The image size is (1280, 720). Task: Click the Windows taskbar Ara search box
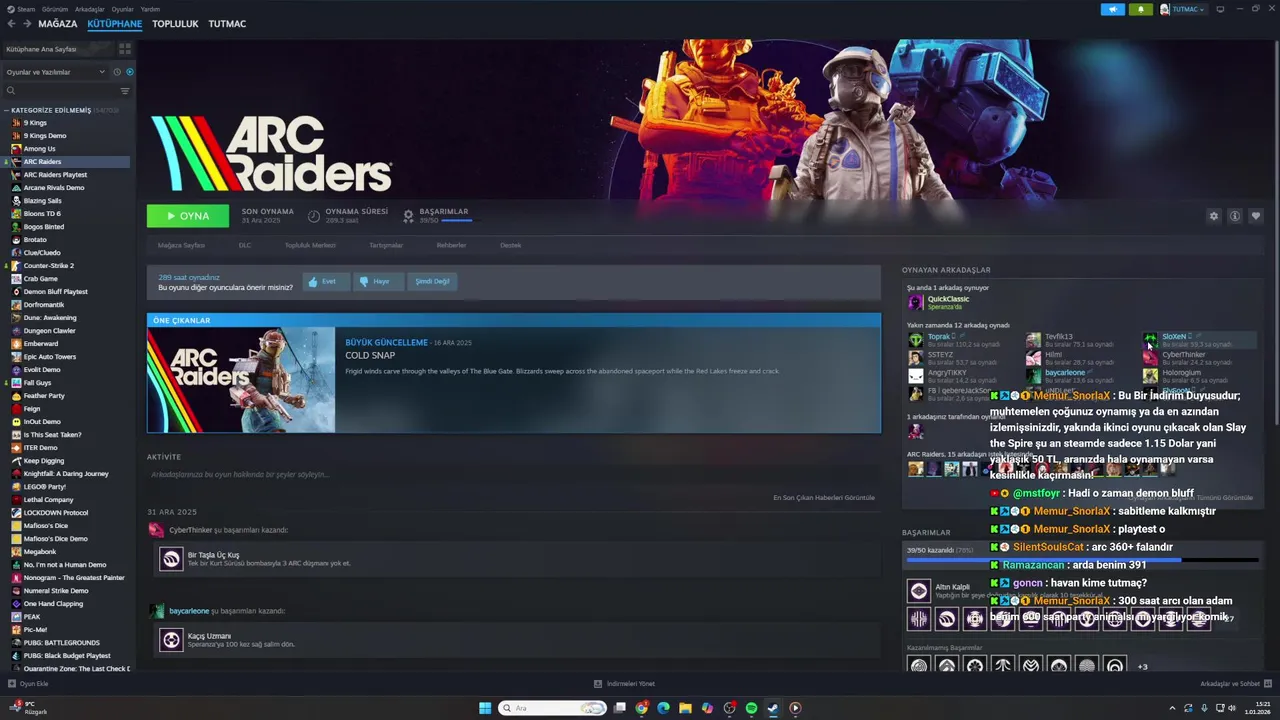(x=553, y=708)
